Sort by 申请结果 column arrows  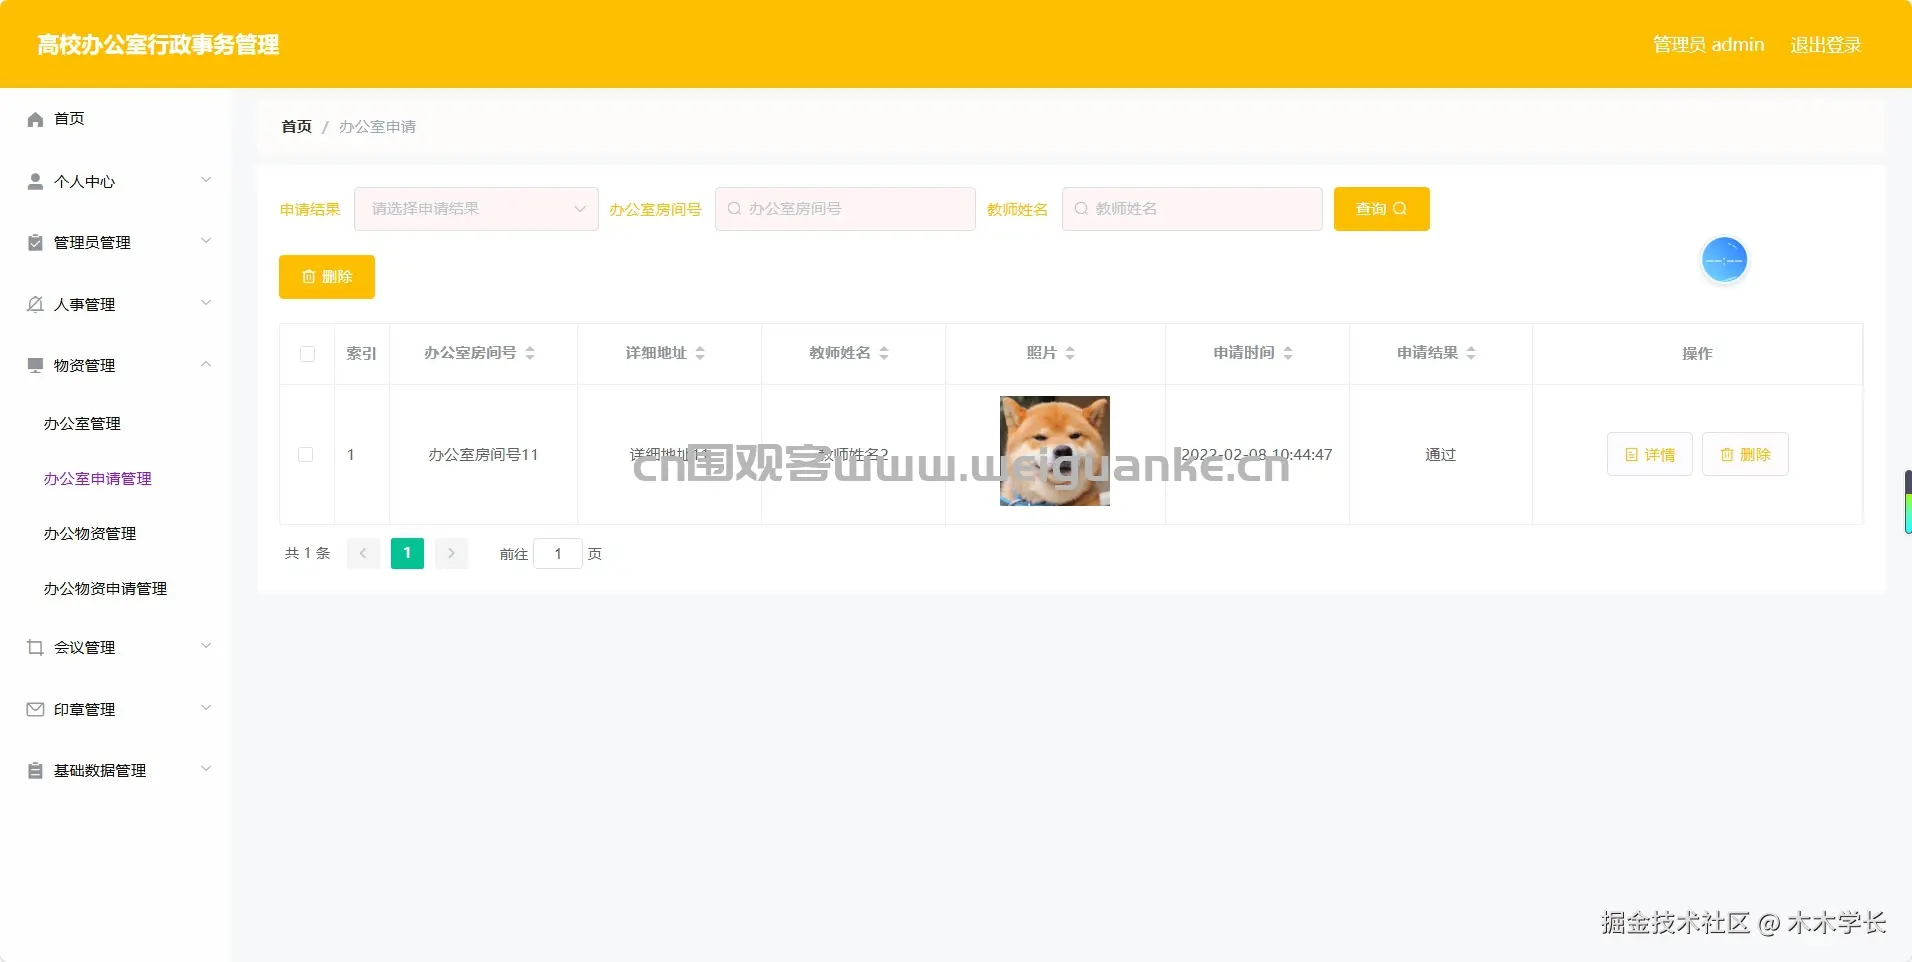[1471, 353]
